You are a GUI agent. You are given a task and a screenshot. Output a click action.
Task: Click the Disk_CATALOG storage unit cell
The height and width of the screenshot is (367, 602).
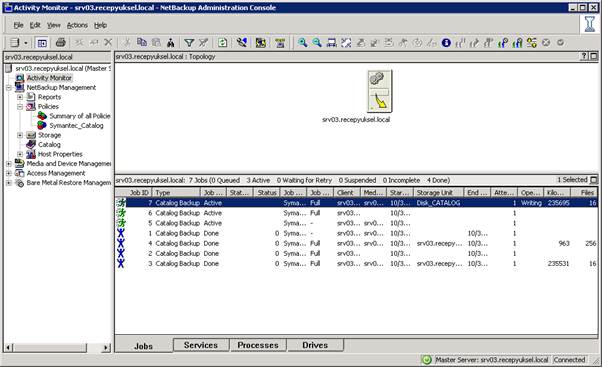(x=438, y=203)
